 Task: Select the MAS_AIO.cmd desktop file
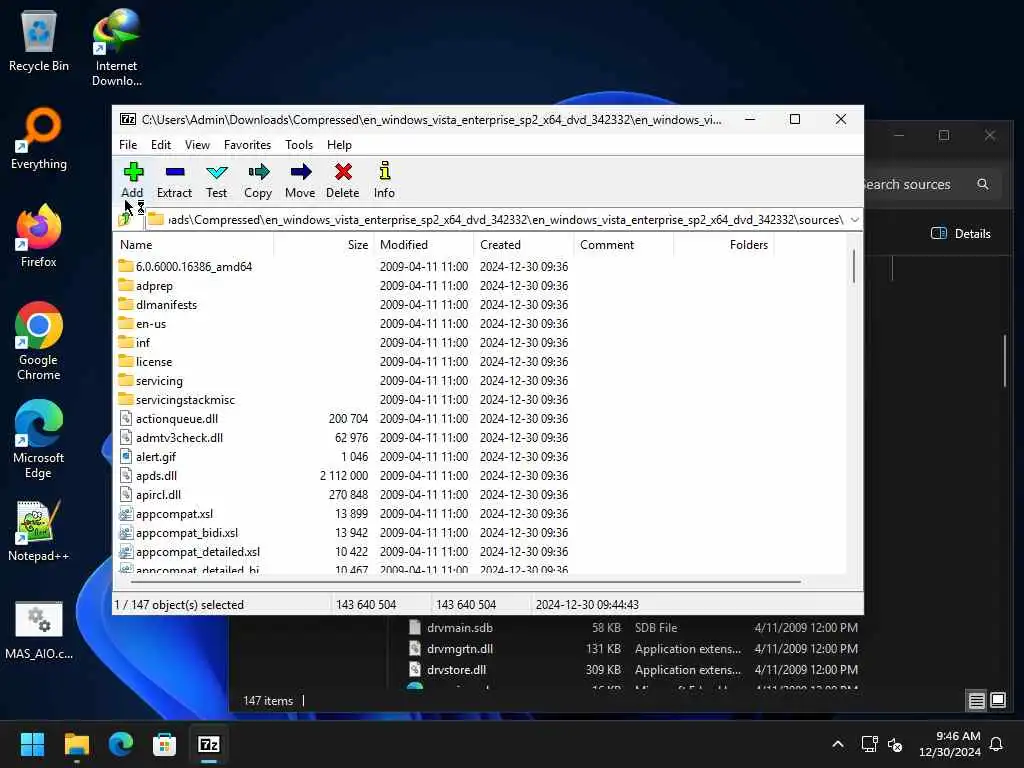(x=39, y=630)
